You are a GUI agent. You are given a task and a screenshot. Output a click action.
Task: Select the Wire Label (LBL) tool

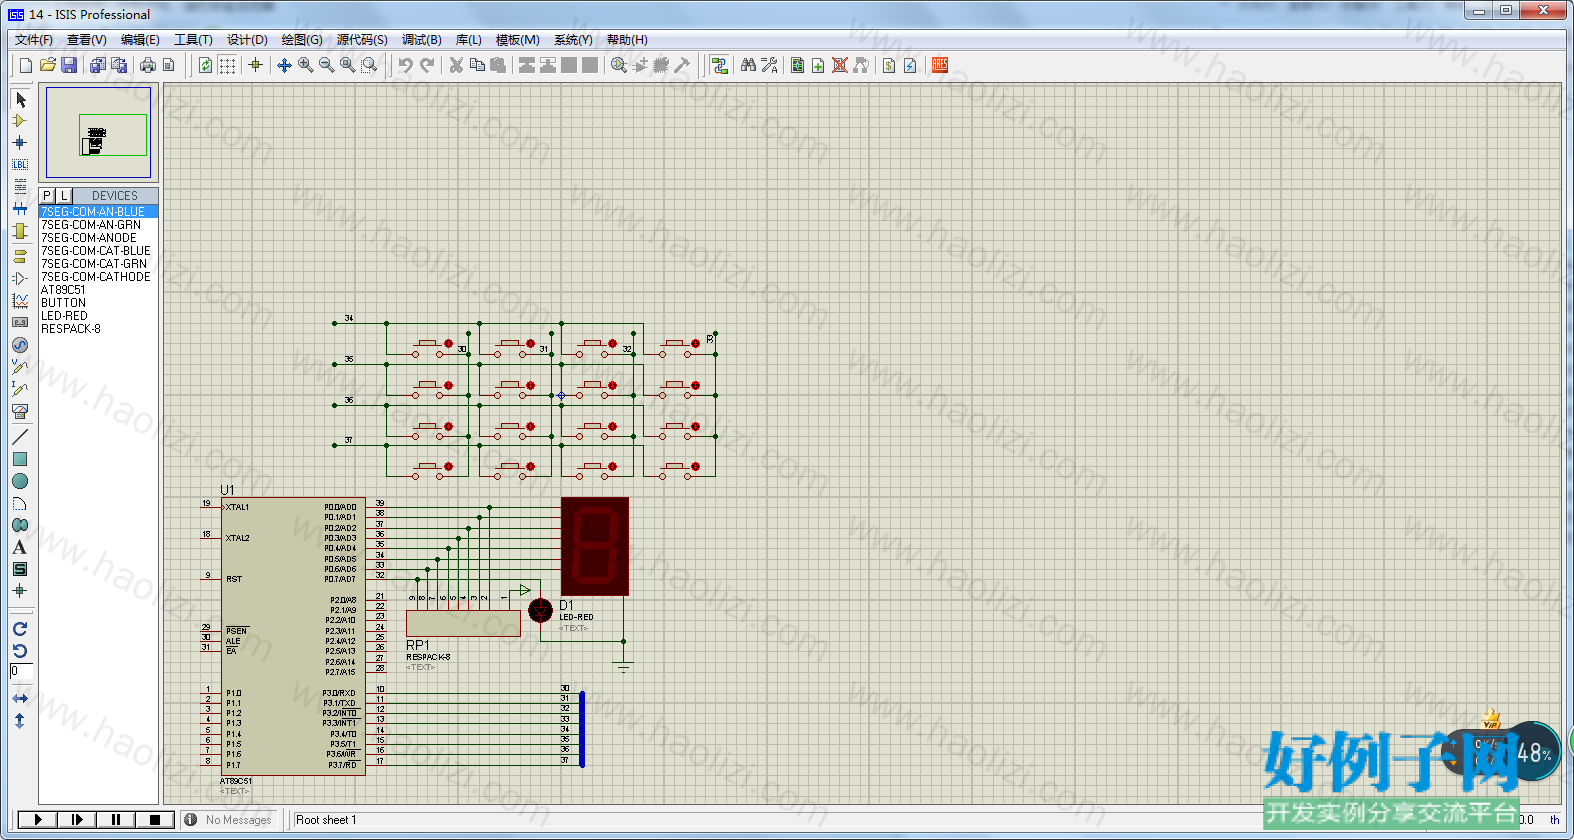[x=20, y=165]
